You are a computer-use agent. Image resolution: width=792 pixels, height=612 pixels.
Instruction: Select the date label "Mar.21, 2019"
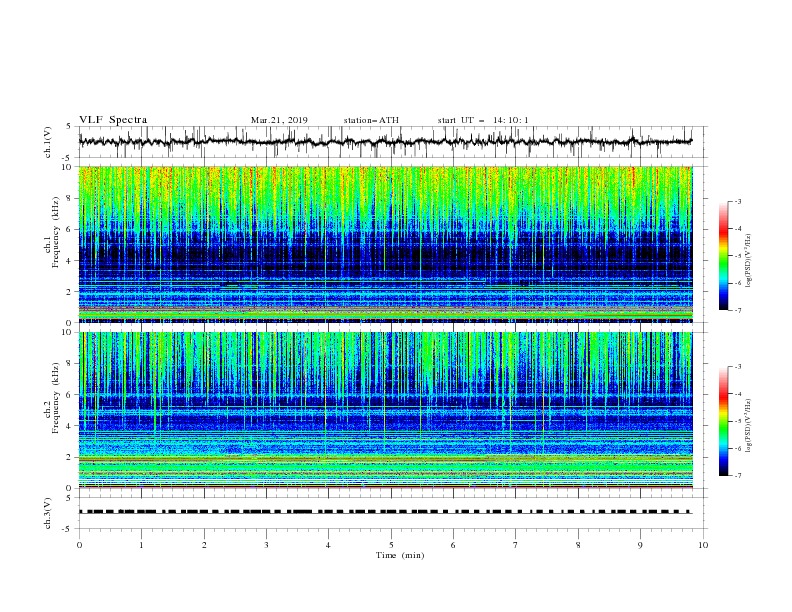pos(279,120)
